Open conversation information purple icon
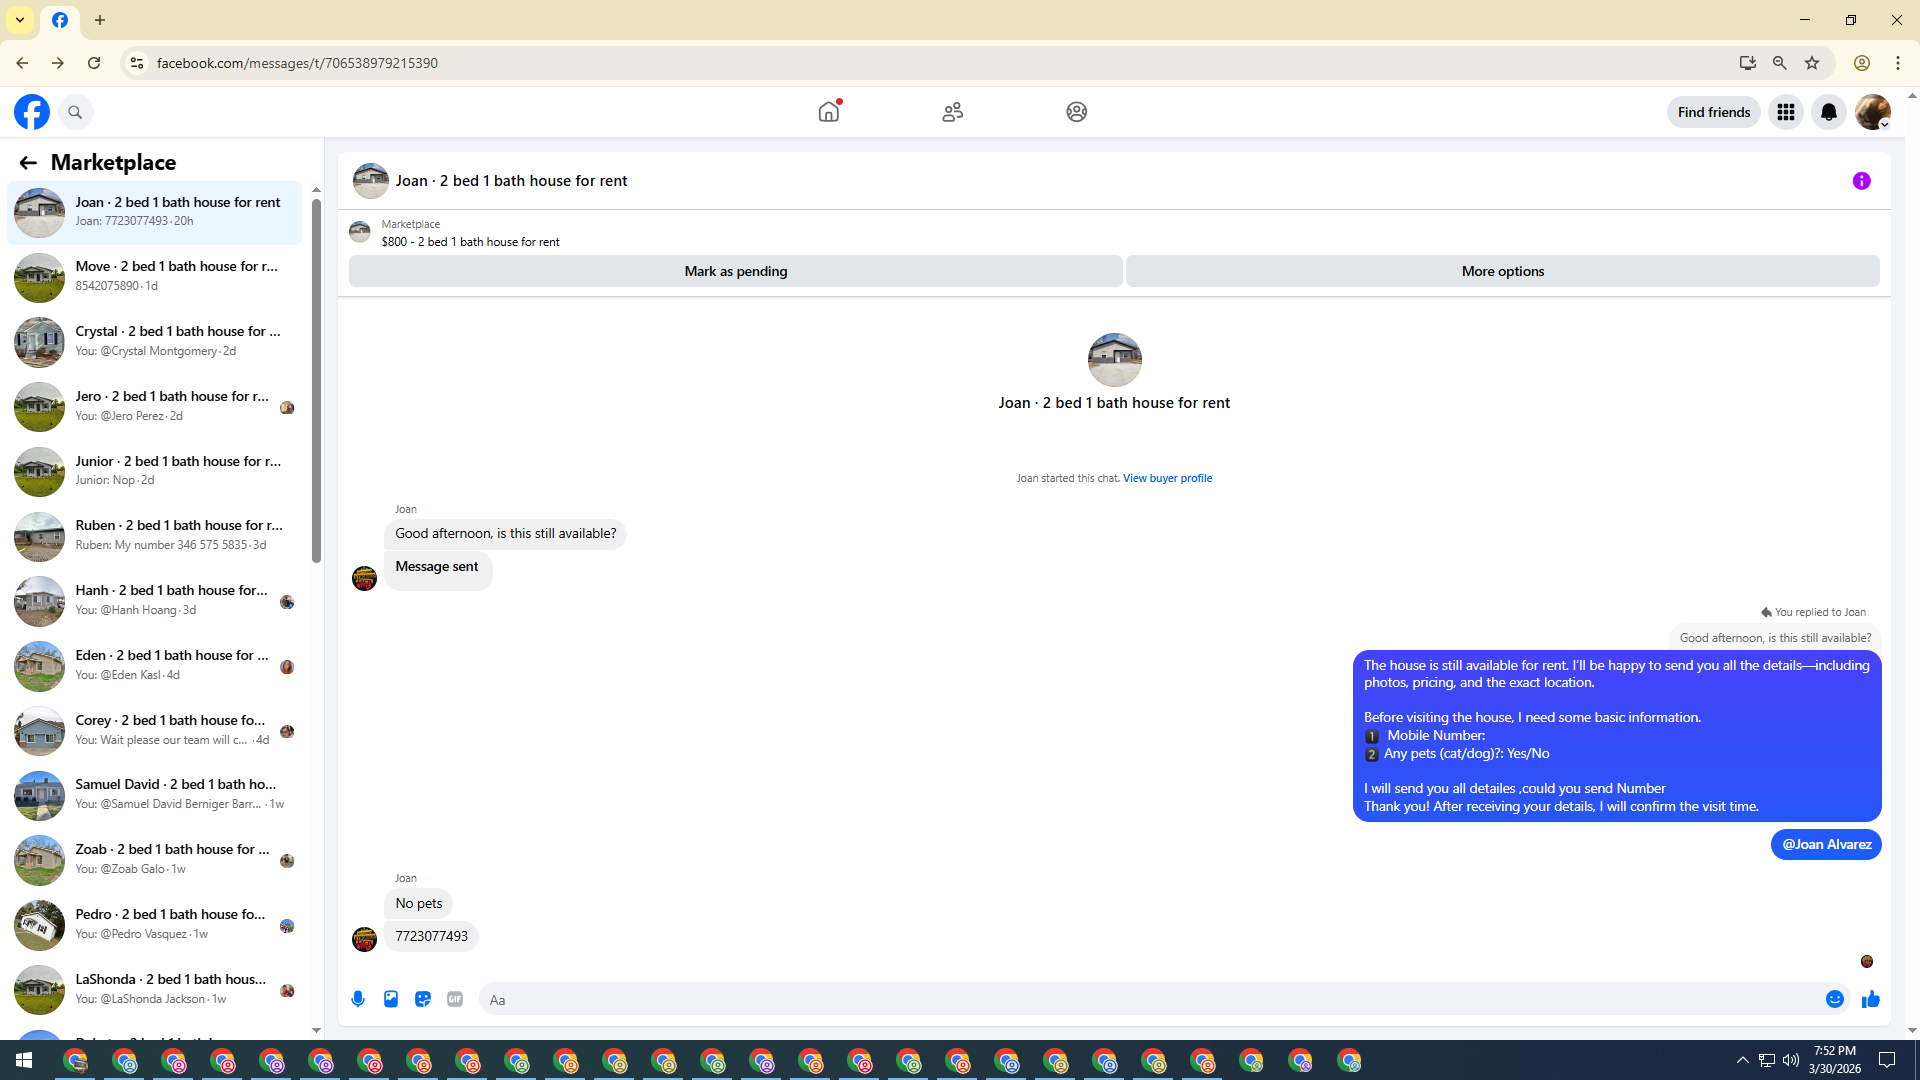Image resolution: width=1920 pixels, height=1080 pixels. click(x=1861, y=181)
